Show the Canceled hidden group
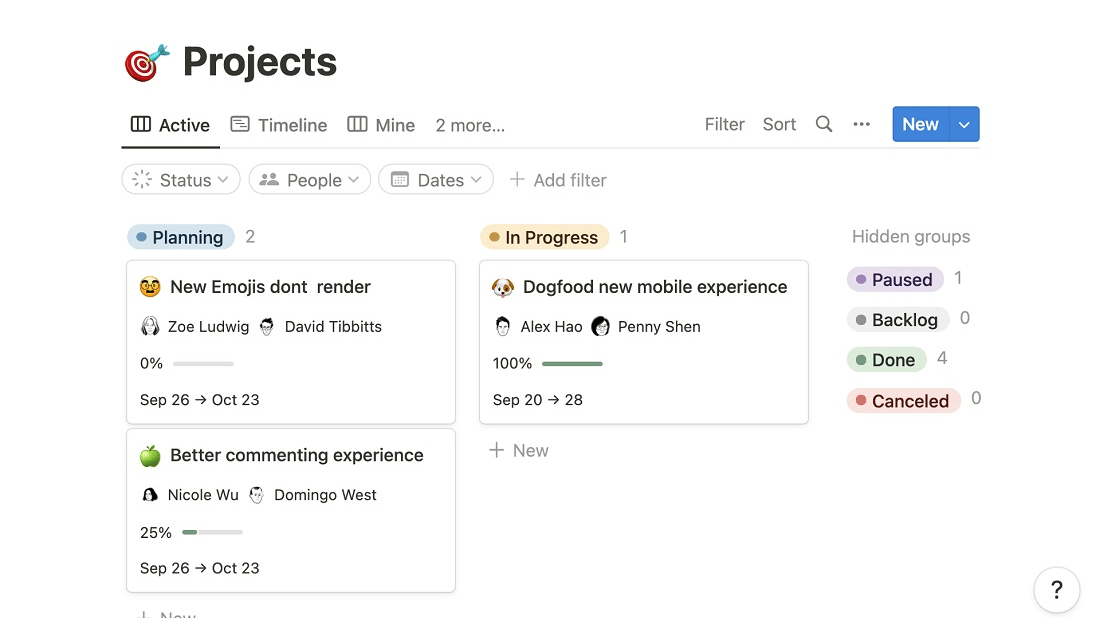 (x=903, y=400)
